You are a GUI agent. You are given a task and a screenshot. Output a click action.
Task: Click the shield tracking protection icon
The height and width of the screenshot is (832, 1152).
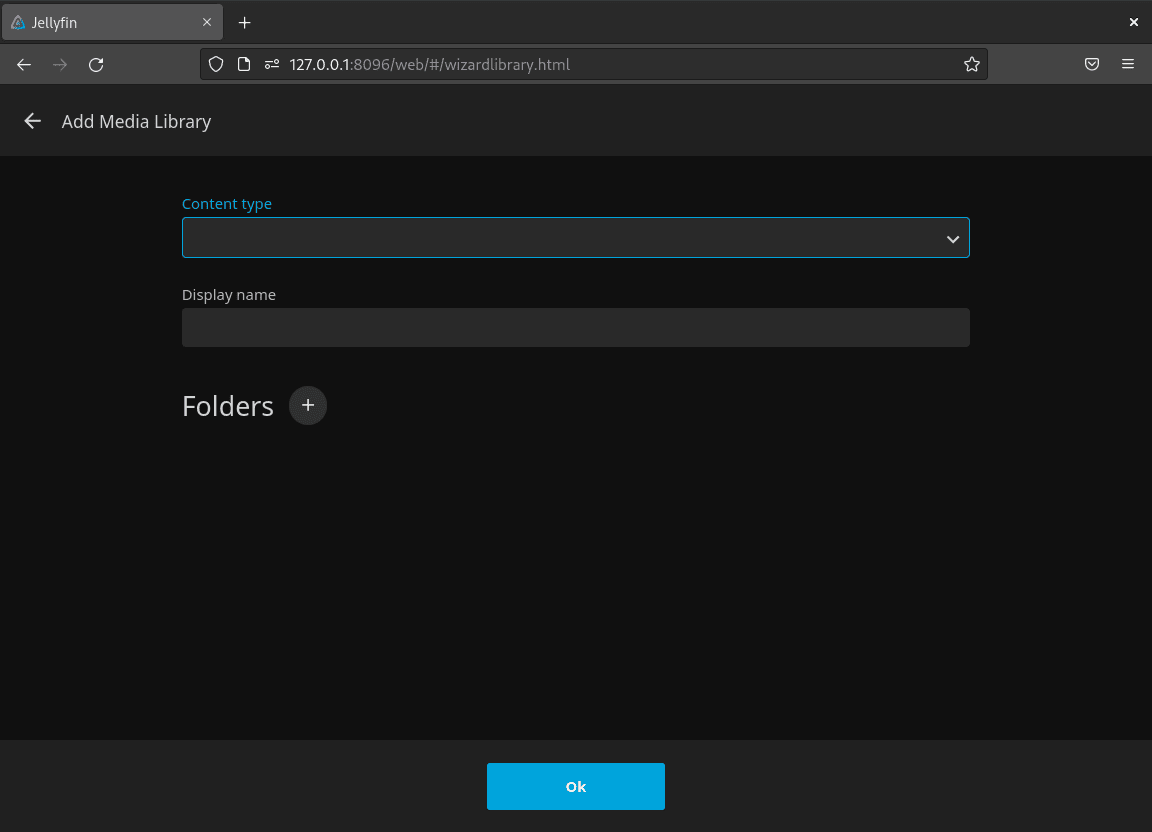pos(215,64)
